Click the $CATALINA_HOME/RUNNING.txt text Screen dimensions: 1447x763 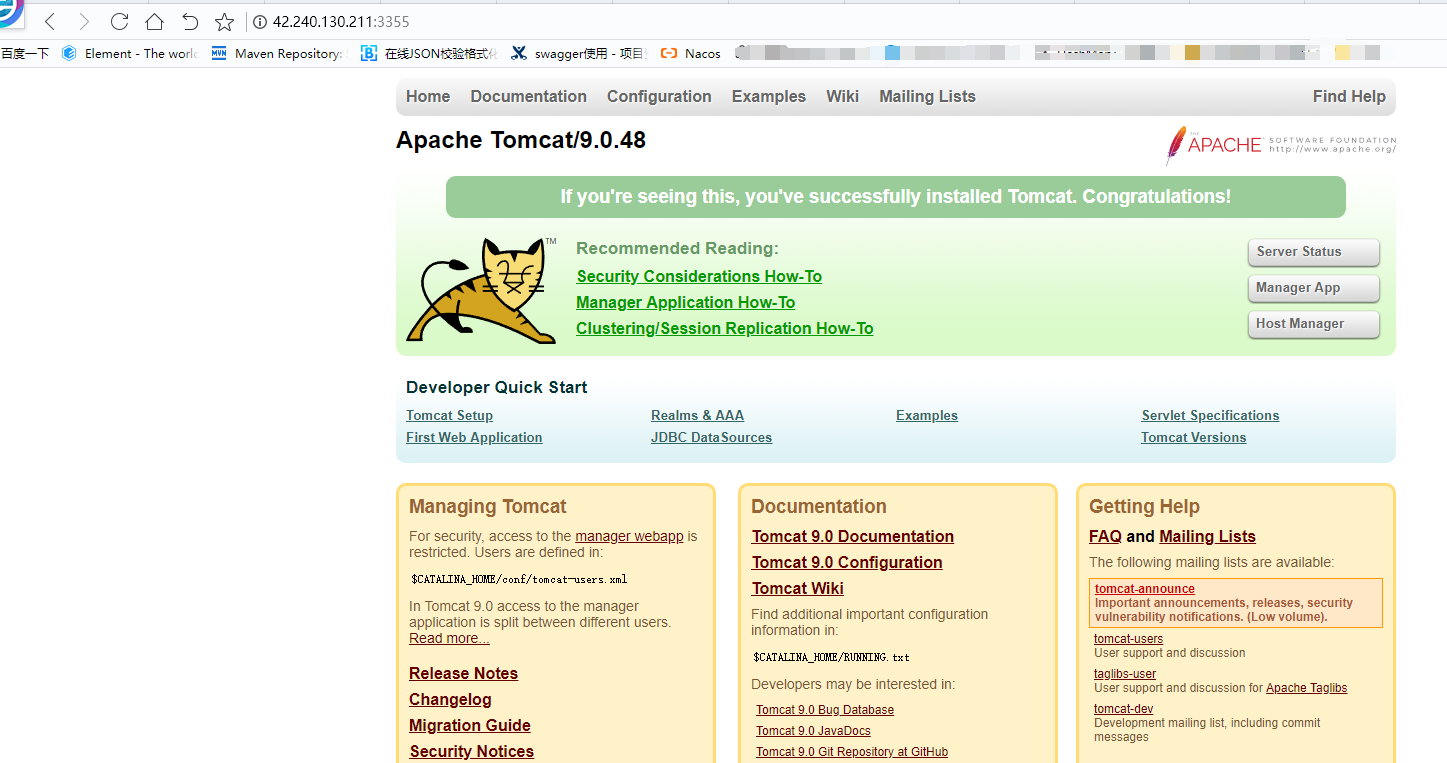click(832, 657)
